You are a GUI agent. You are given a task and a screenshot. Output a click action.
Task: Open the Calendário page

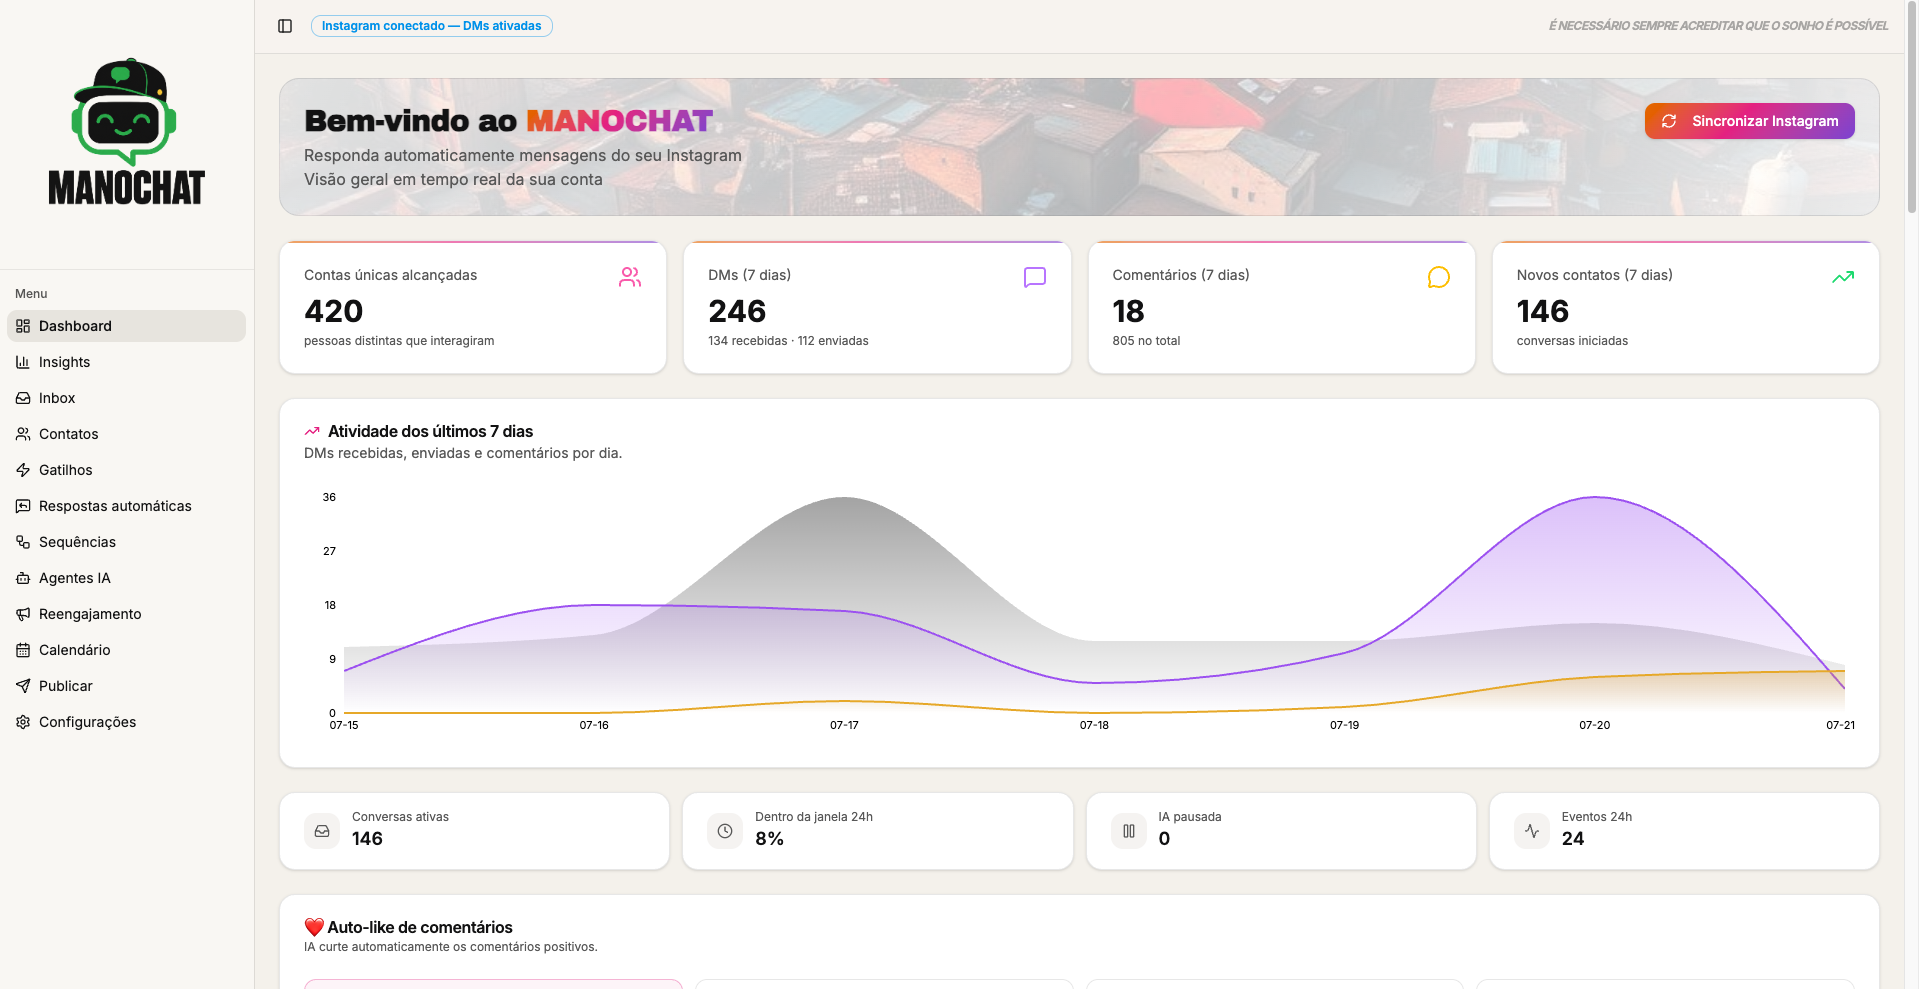[126, 650]
